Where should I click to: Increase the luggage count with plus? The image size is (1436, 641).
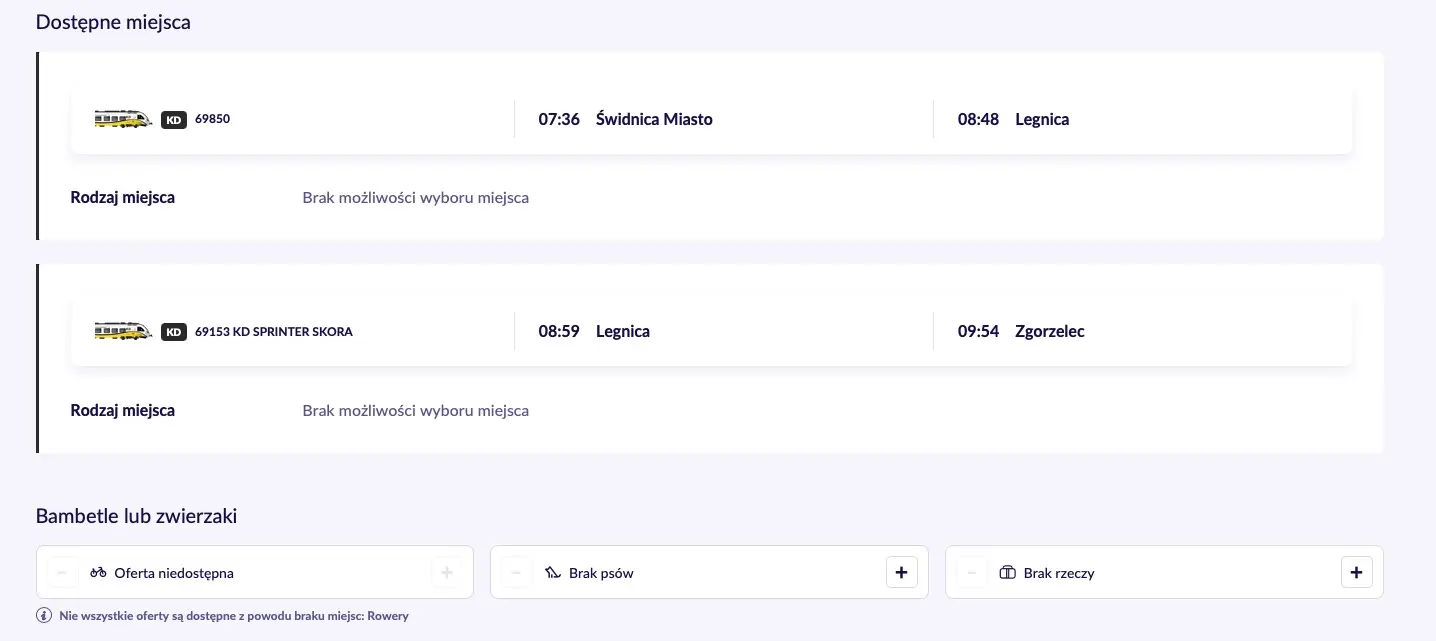coord(1356,573)
